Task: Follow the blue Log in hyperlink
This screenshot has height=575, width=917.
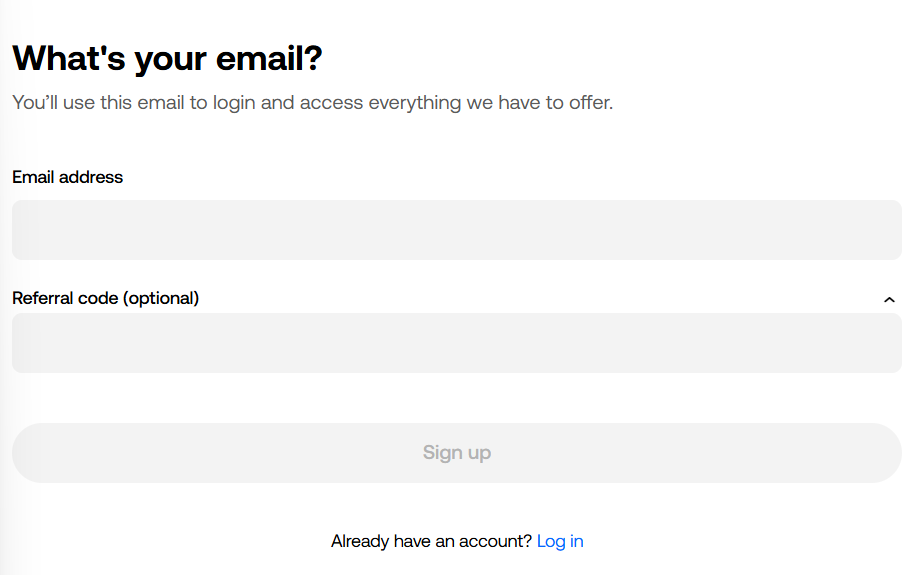Action: point(560,541)
